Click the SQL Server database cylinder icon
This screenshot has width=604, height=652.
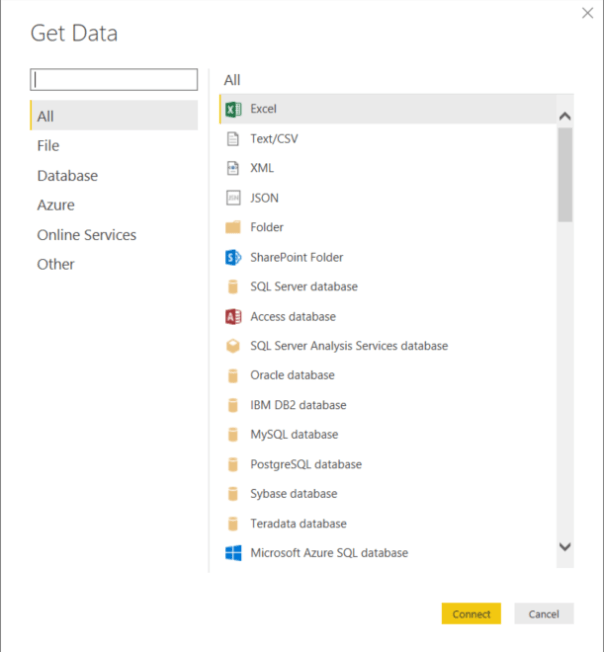(x=233, y=287)
